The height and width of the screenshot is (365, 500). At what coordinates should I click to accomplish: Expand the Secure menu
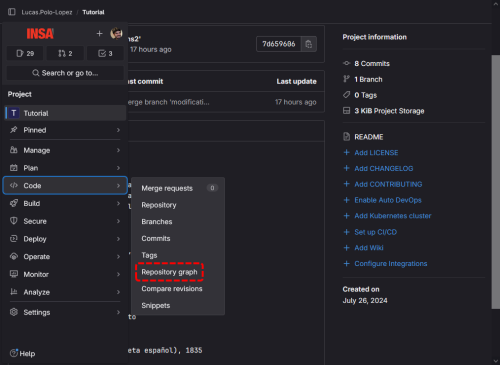tap(65, 221)
